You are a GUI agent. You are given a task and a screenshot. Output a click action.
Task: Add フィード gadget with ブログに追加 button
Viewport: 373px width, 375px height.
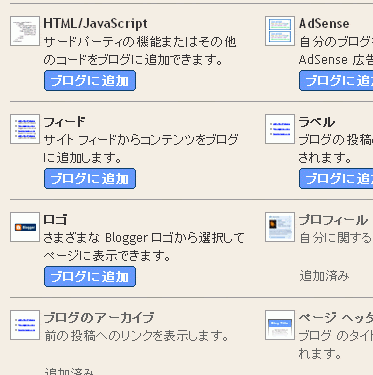(90, 178)
